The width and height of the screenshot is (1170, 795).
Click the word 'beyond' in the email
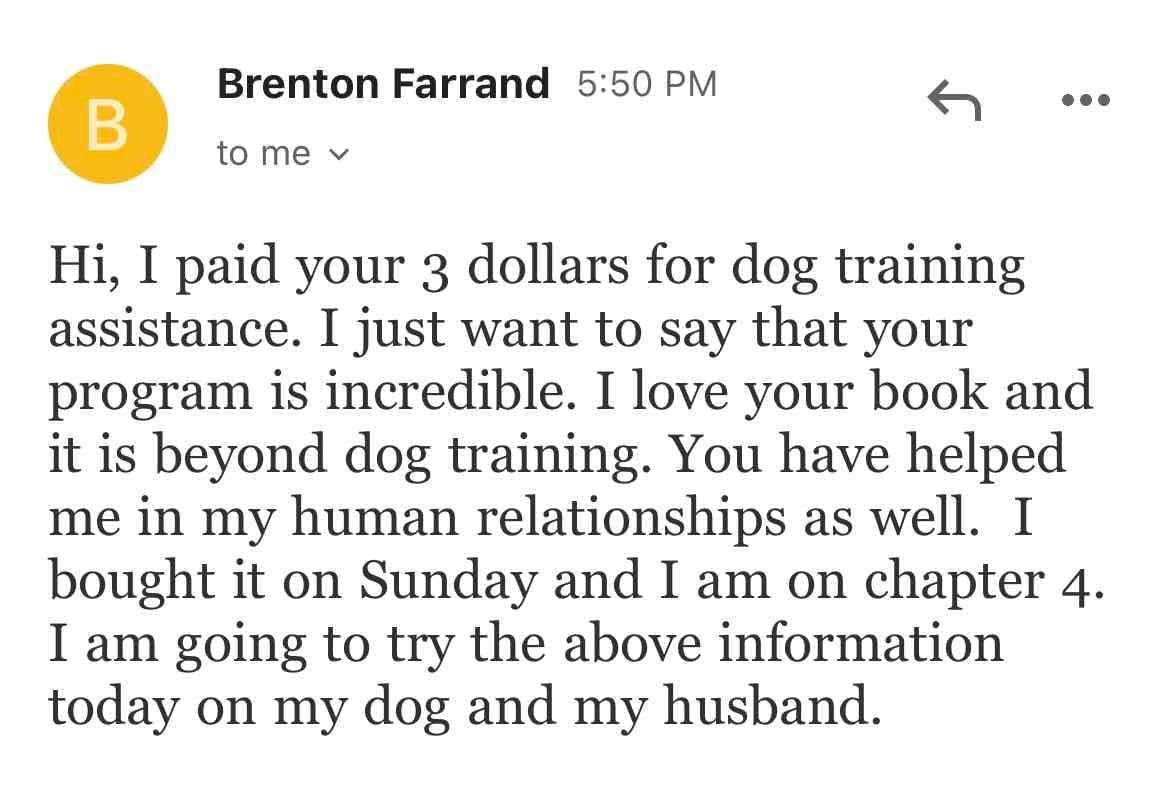(240, 457)
